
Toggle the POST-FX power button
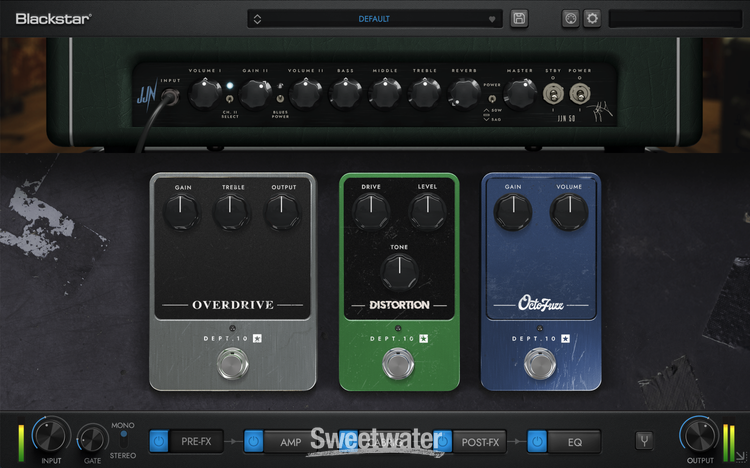click(443, 441)
